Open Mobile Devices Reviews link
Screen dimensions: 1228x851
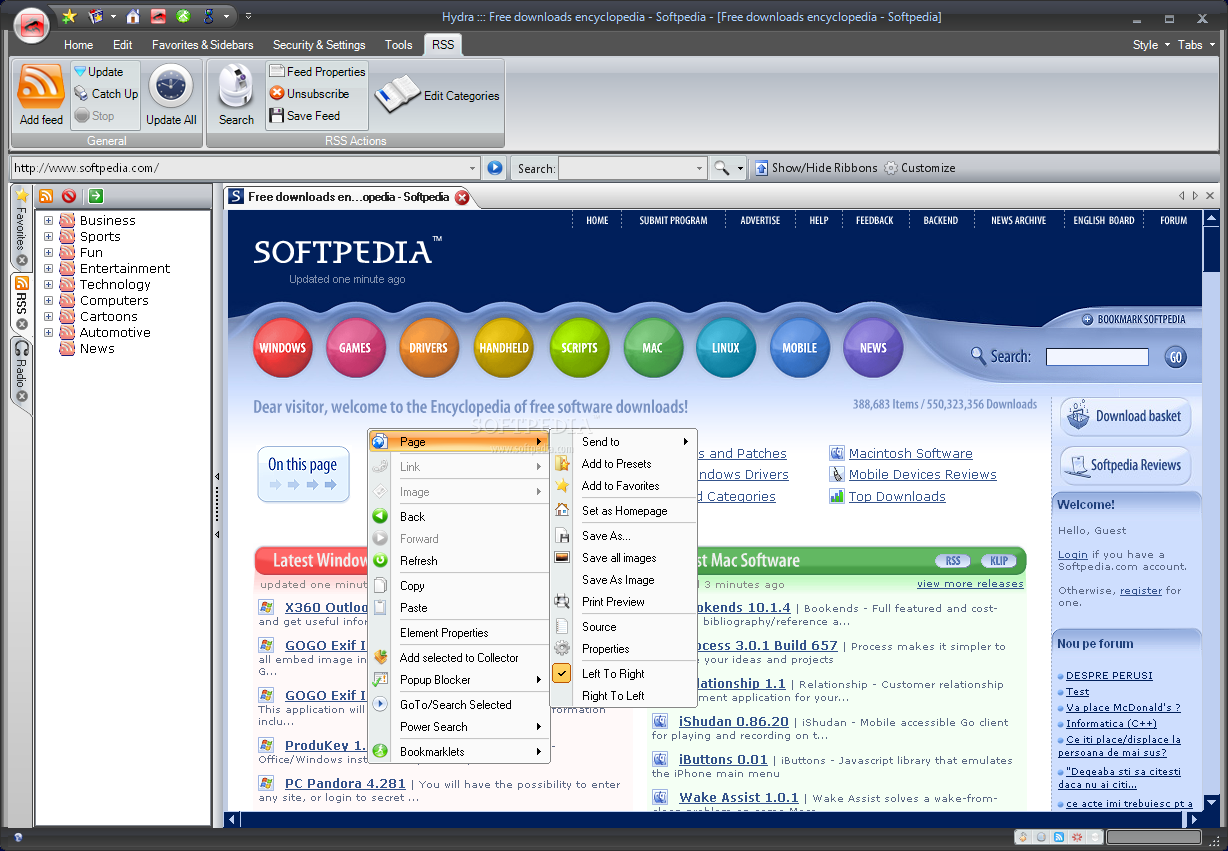point(922,475)
